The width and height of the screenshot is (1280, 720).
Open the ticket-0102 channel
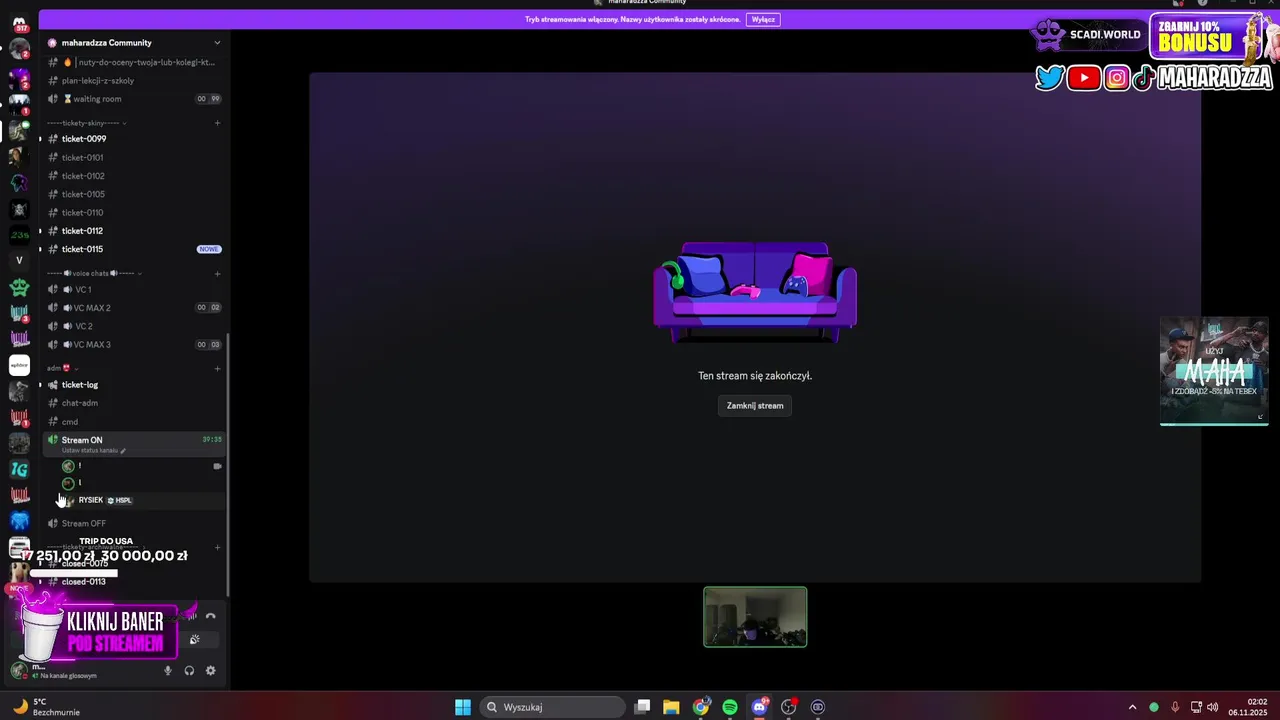(134, 176)
